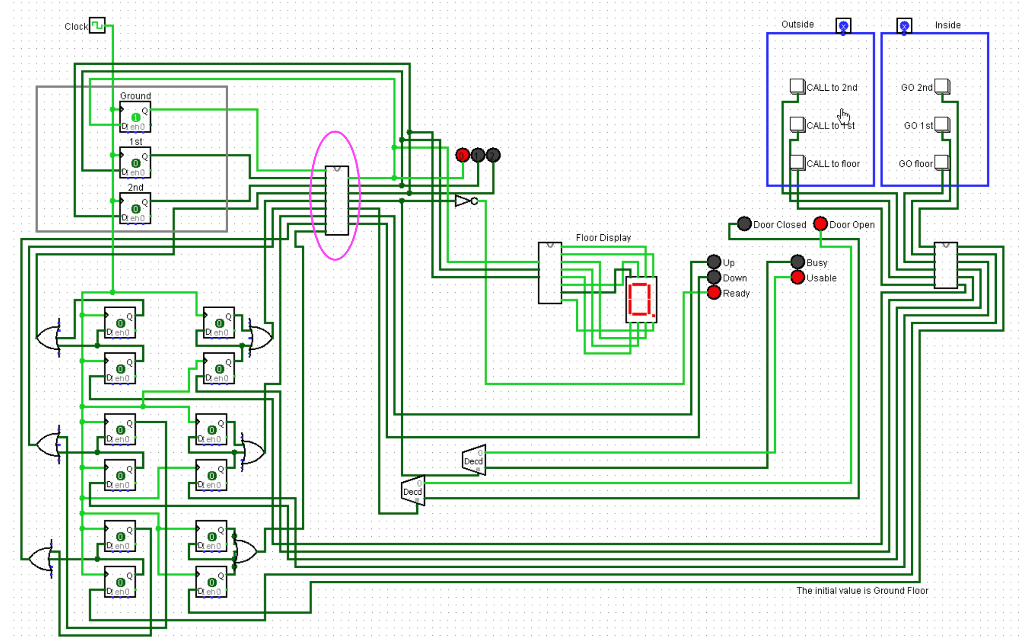The width and height of the screenshot is (1024, 640).
Task: Click the multiplexer right of the Inside panel
Action: (x=945, y=264)
